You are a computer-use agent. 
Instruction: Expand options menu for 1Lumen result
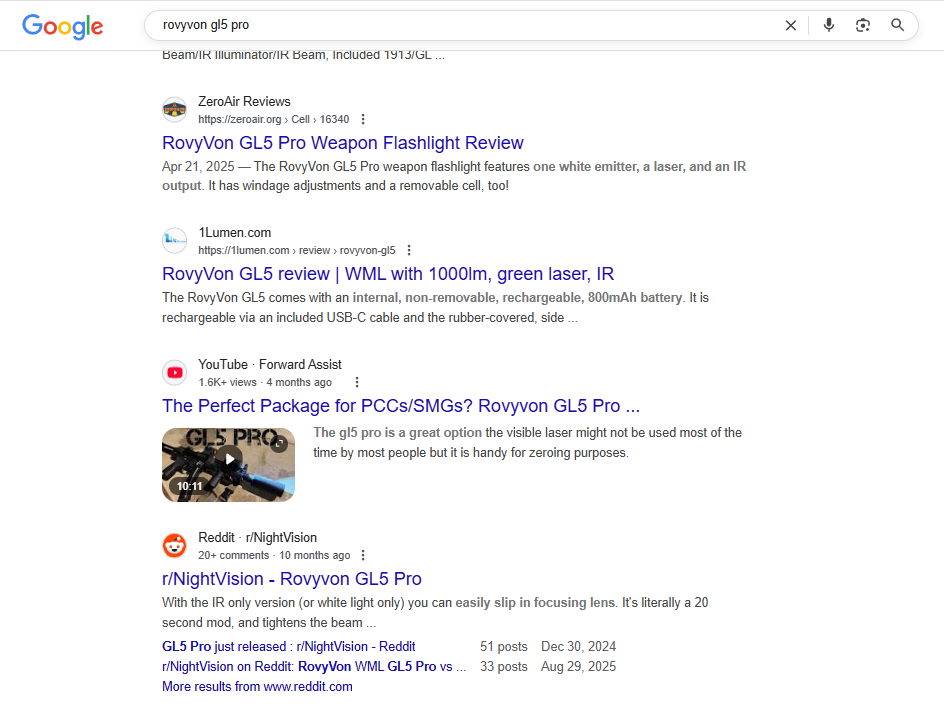[409, 250]
